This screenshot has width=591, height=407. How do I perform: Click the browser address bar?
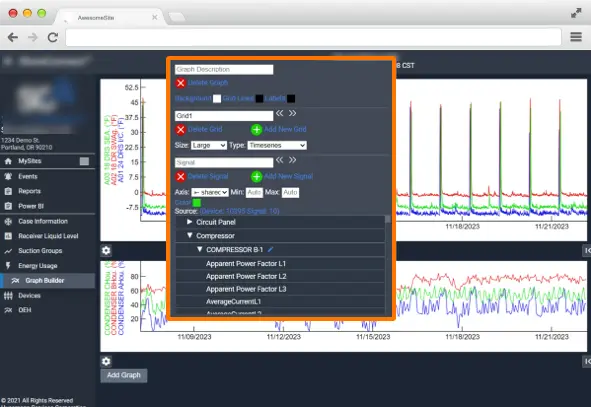click(313, 37)
